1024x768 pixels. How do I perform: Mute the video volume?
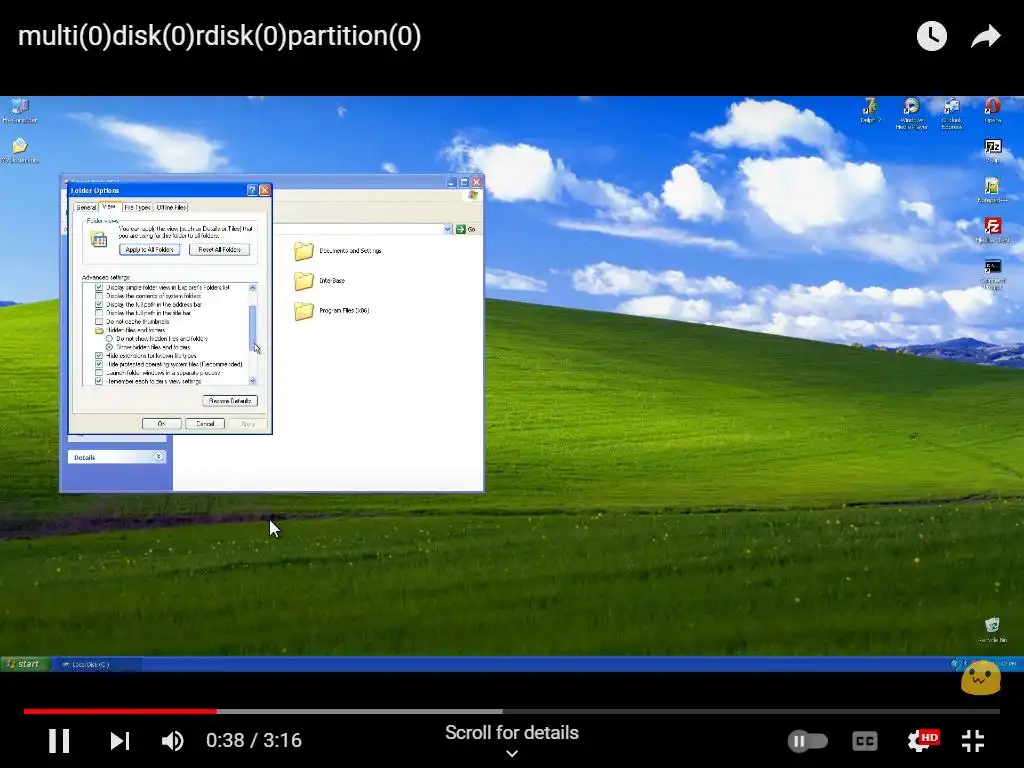pos(172,741)
